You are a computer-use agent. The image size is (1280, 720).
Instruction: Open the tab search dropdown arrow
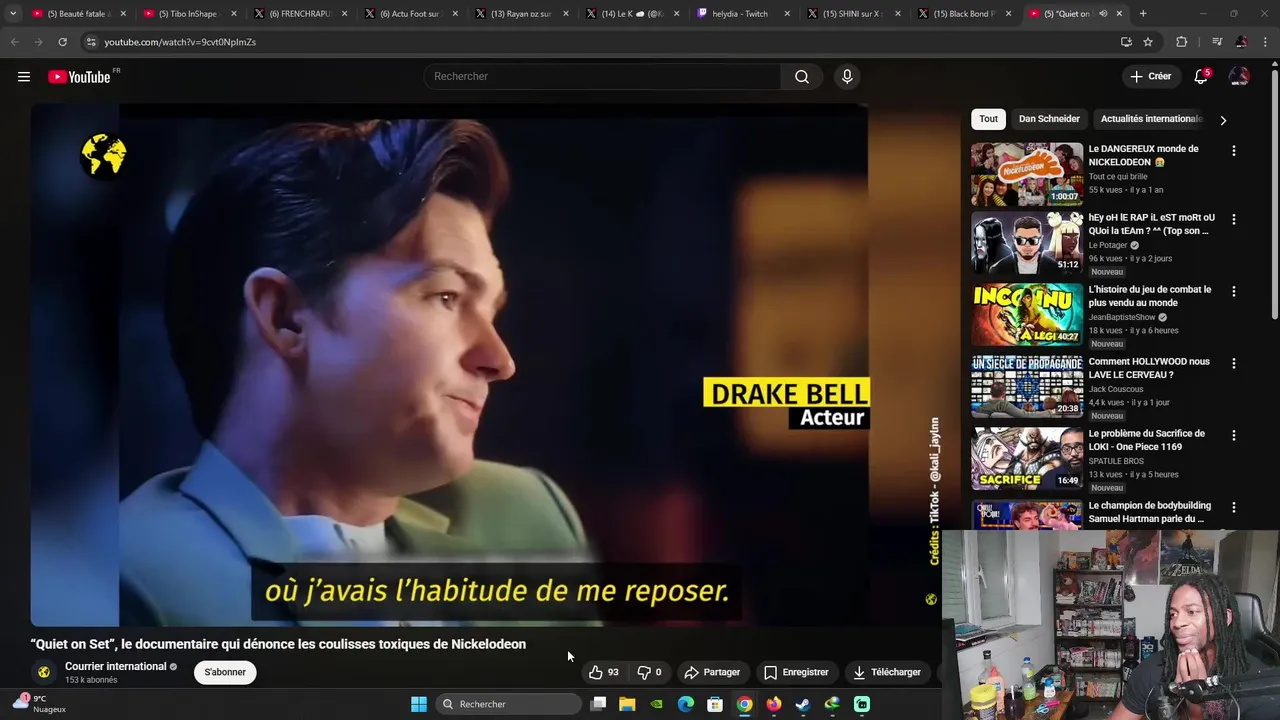[x=13, y=14]
